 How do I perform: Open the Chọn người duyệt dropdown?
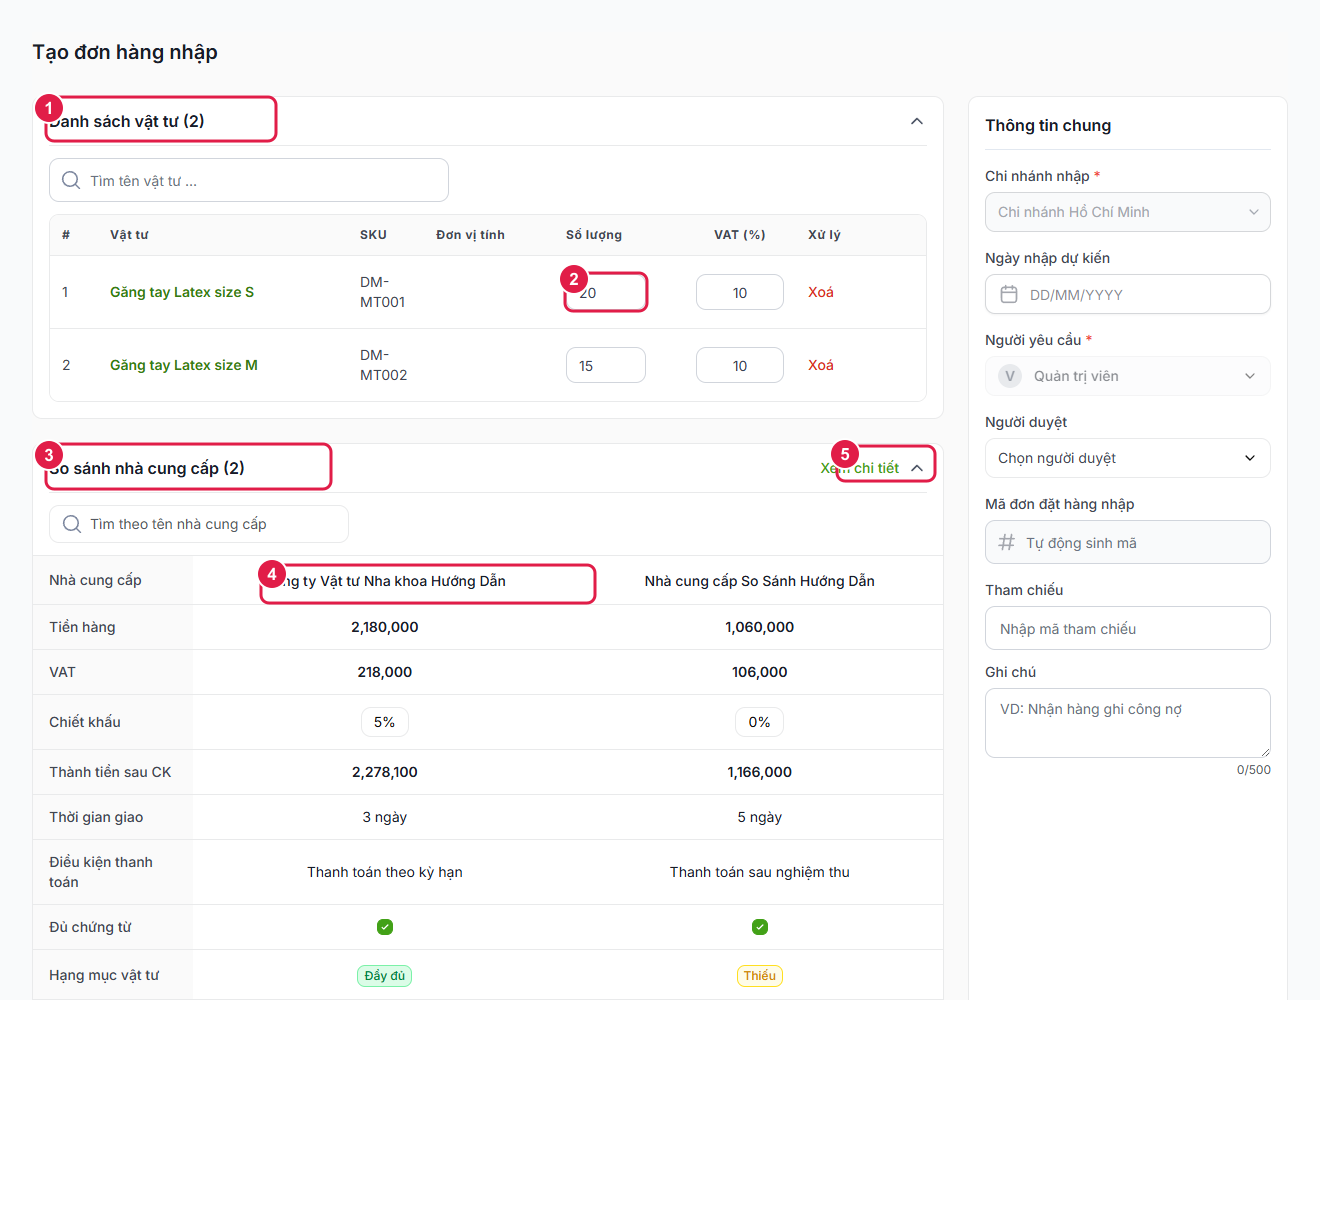pos(1128,458)
